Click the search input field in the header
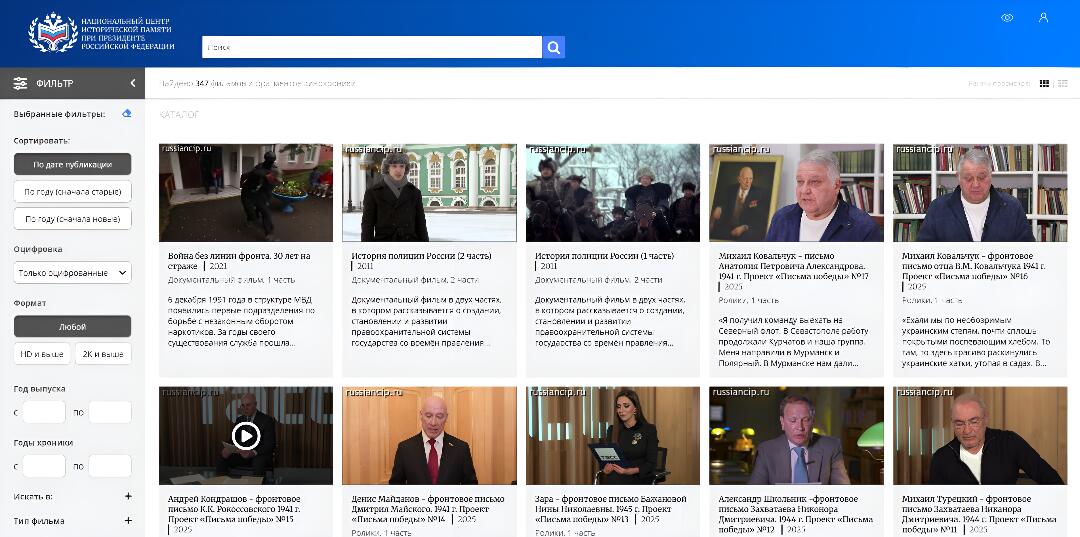This screenshot has width=1080, height=537. point(371,47)
